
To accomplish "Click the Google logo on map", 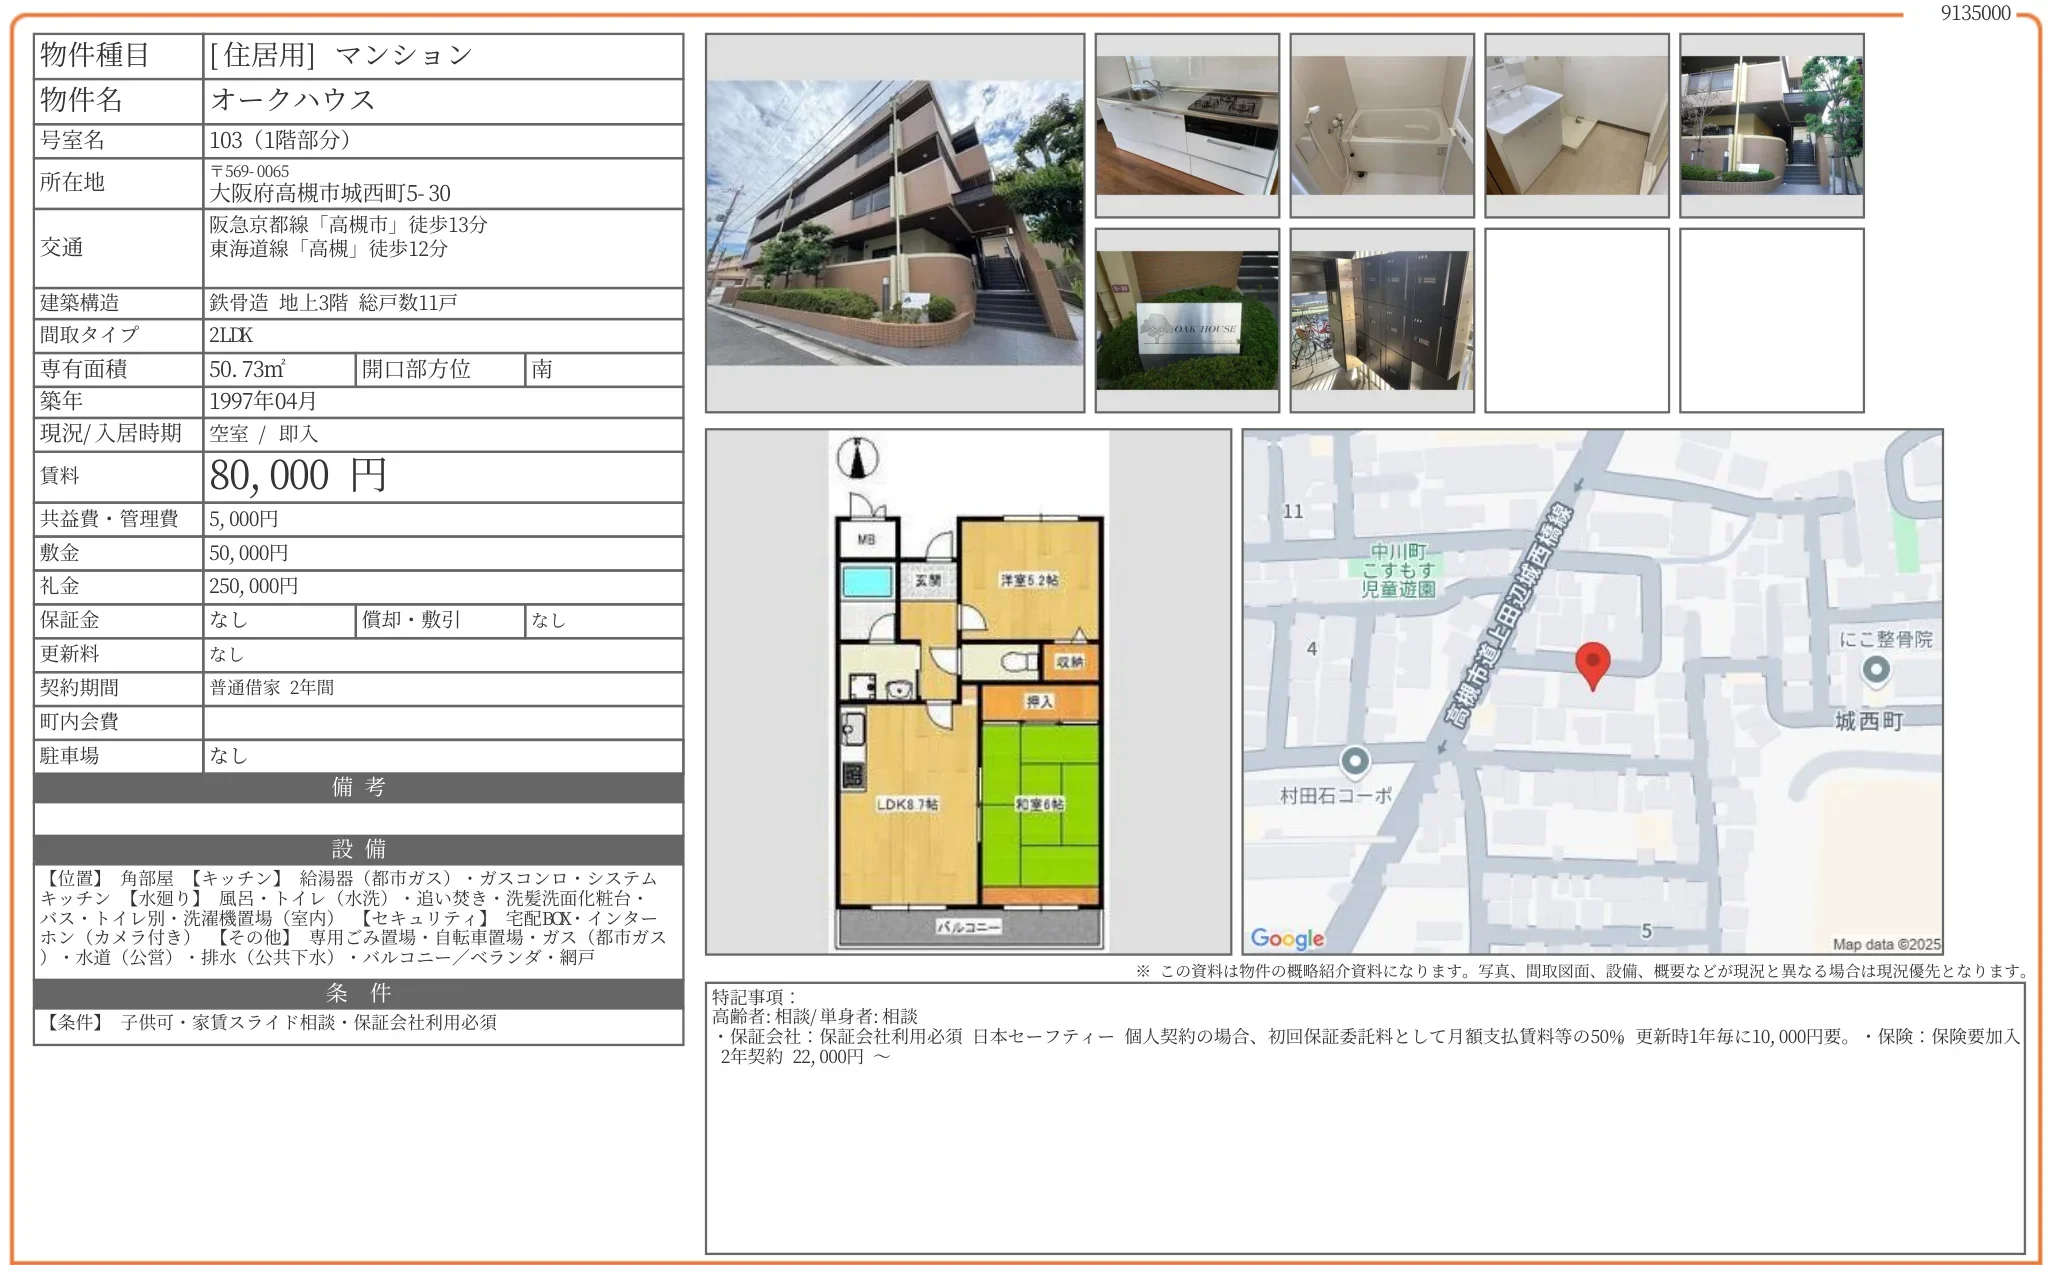I will pos(1287,938).
